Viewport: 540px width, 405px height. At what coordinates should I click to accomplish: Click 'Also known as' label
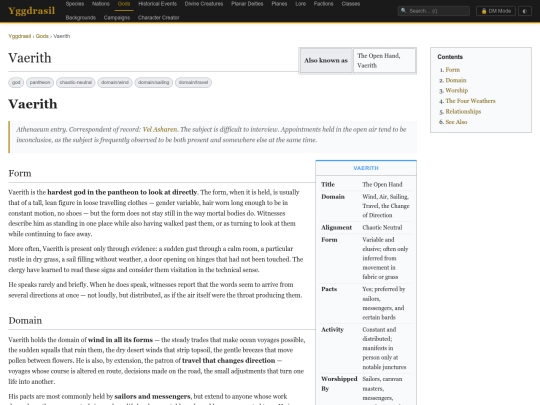click(x=326, y=60)
